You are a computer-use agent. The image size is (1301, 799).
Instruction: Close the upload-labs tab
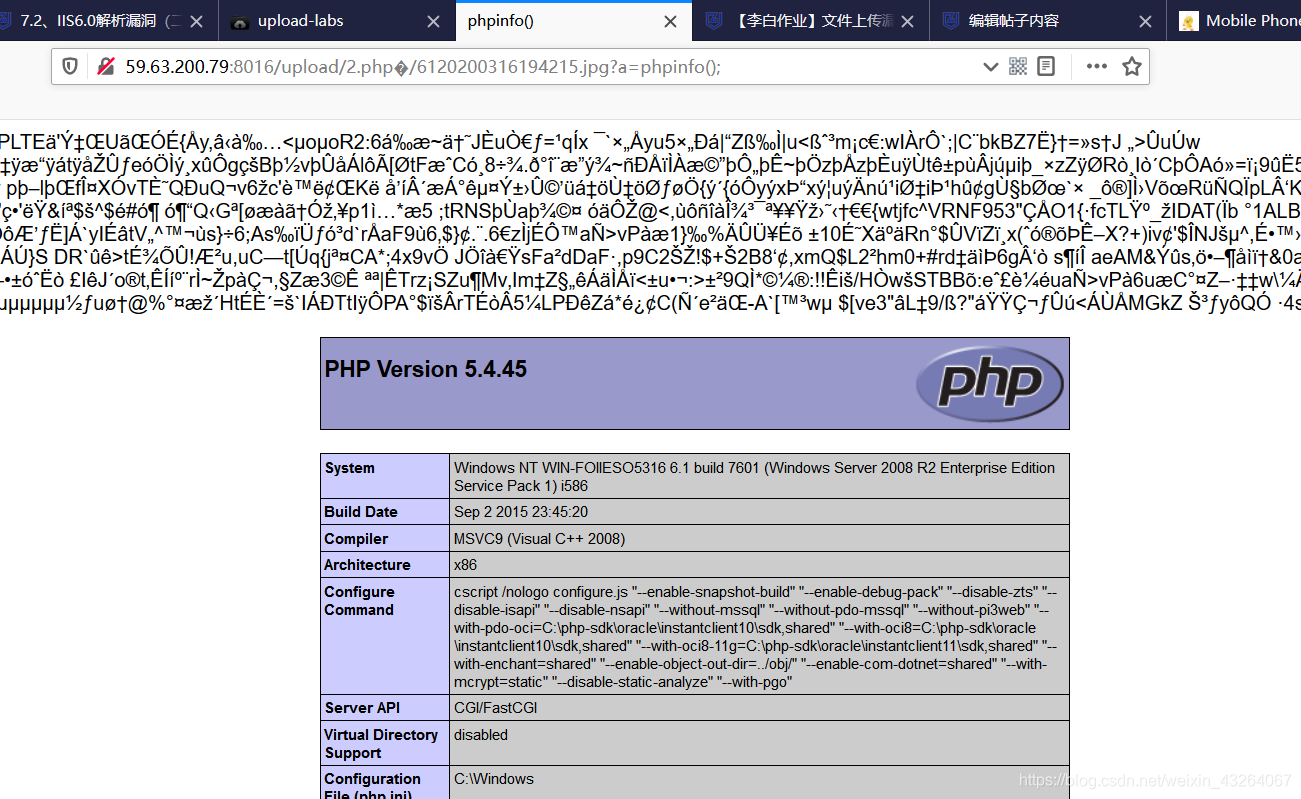click(x=433, y=21)
